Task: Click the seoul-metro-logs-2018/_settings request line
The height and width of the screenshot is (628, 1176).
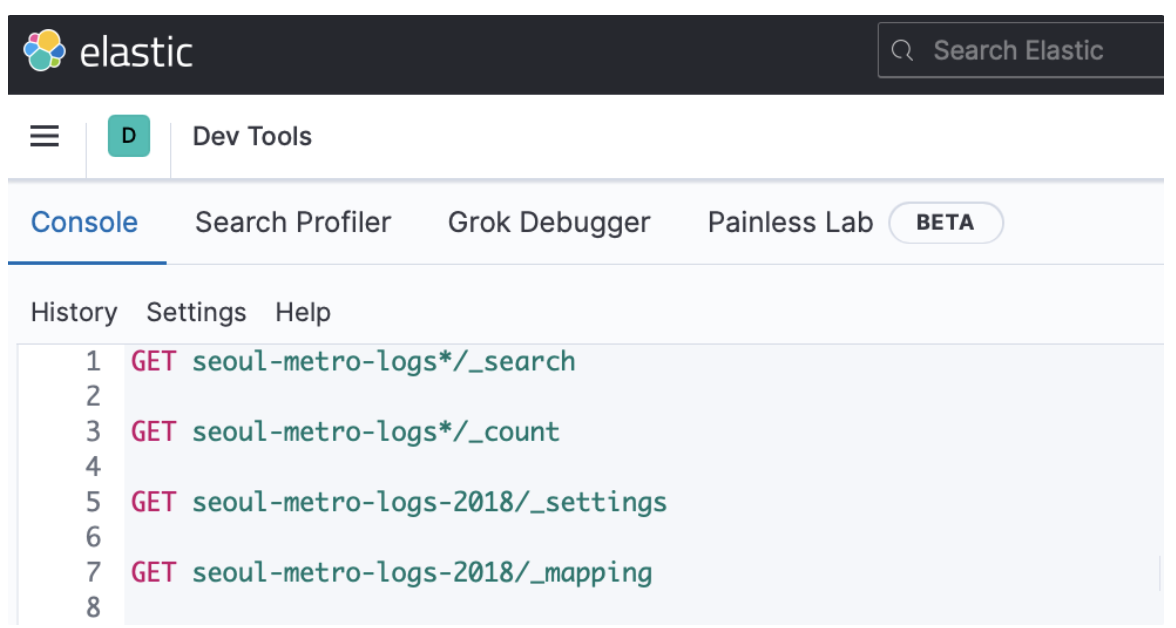Action: click(399, 502)
